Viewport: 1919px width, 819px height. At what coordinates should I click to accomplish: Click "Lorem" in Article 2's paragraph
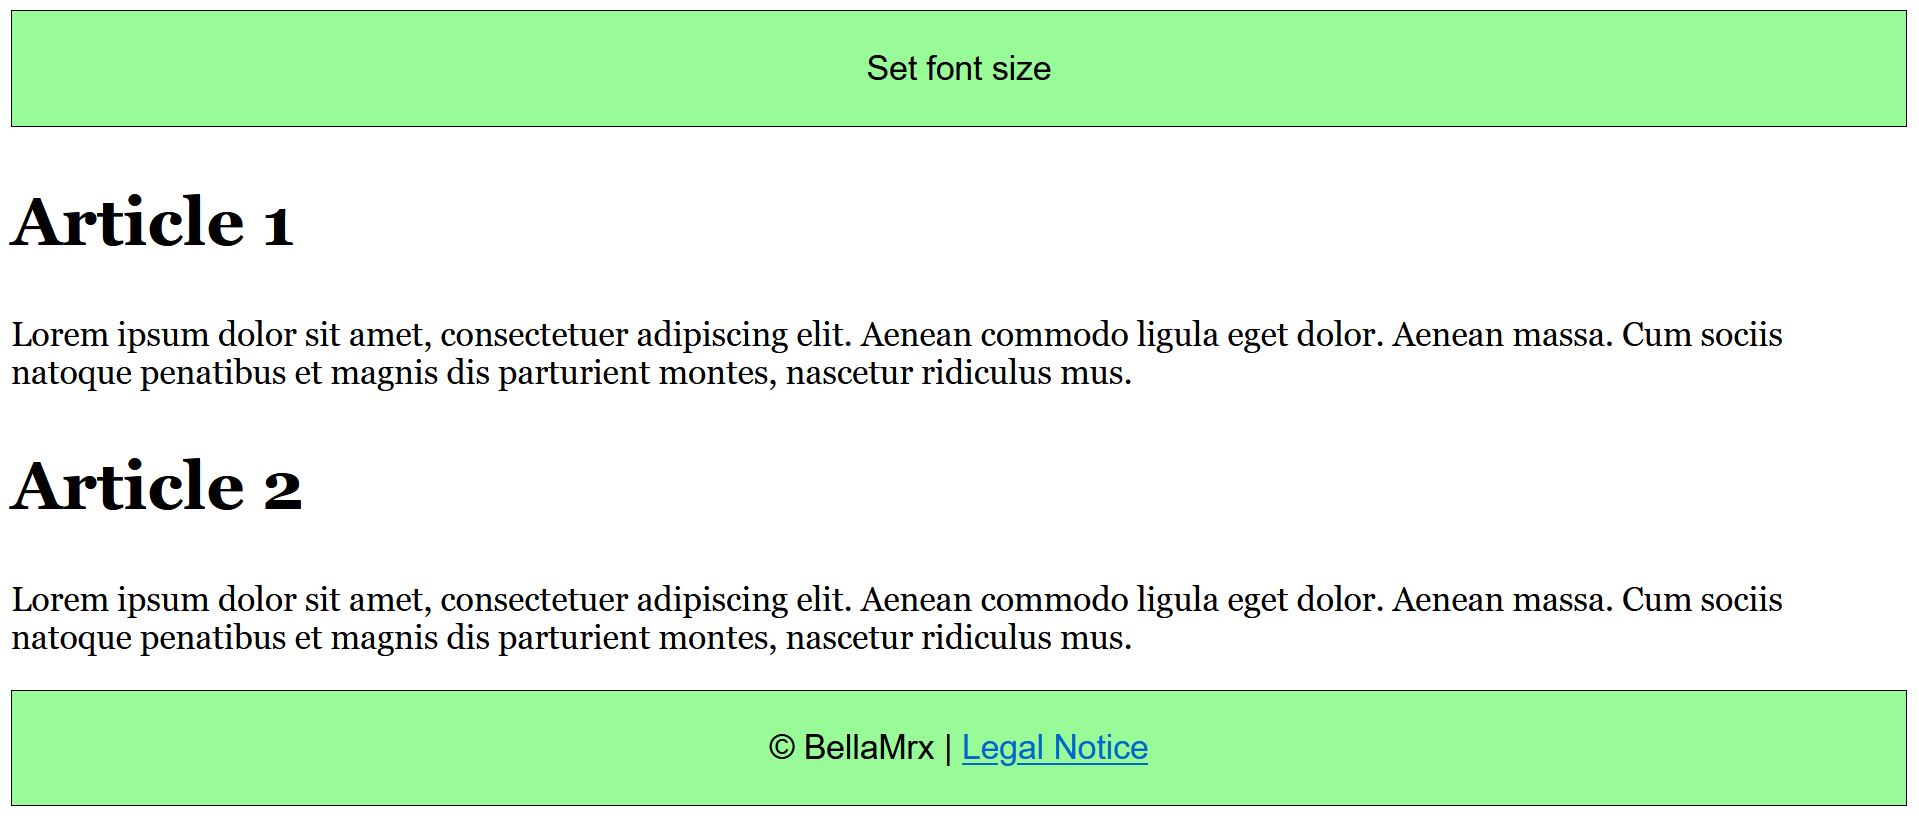pyautogui.click(x=60, y=600)
